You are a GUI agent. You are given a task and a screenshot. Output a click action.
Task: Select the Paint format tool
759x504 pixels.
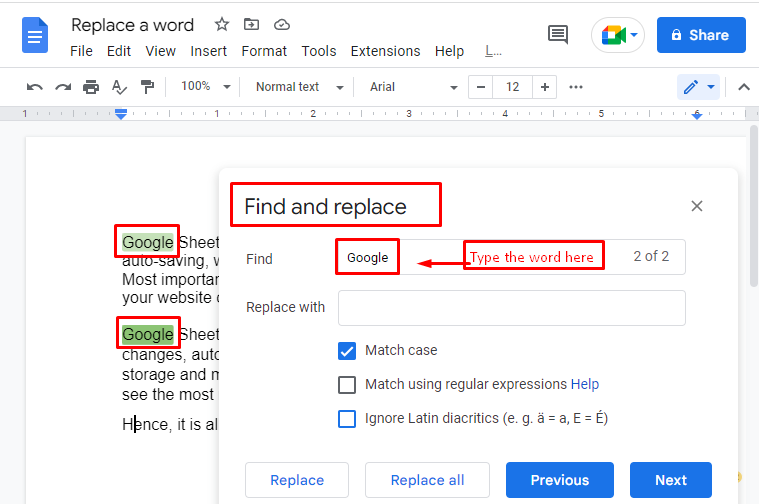click(147, 87)
